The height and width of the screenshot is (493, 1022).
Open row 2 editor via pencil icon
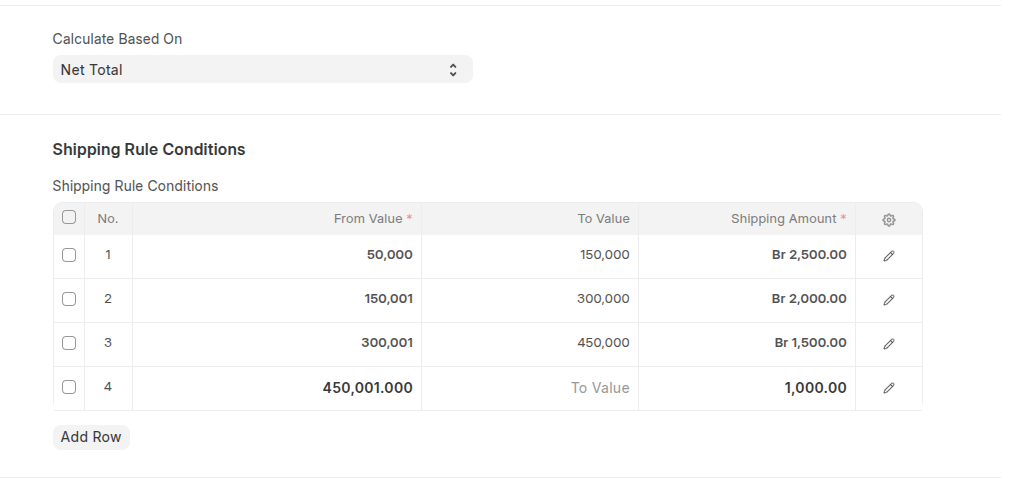click(888, 300)
